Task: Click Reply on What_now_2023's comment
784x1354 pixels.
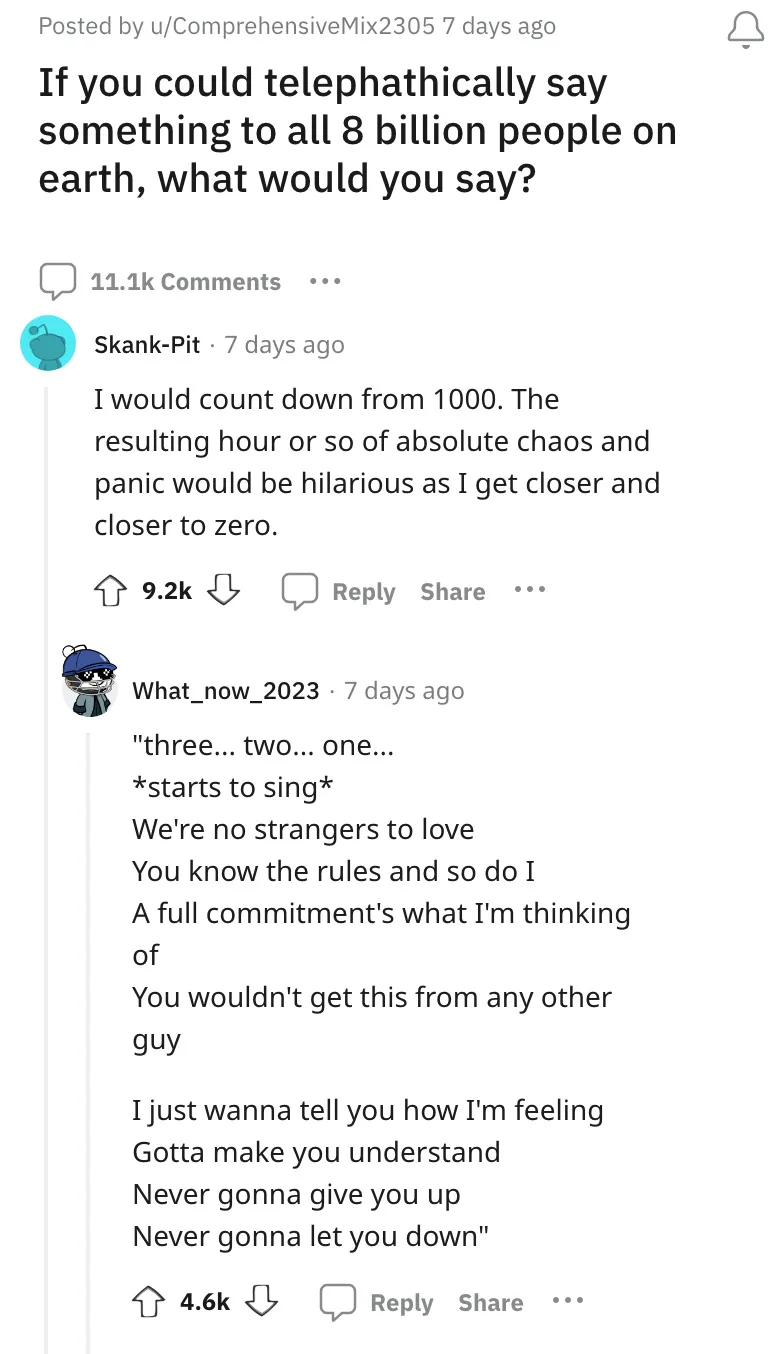Action: (x=402, y=1302)
